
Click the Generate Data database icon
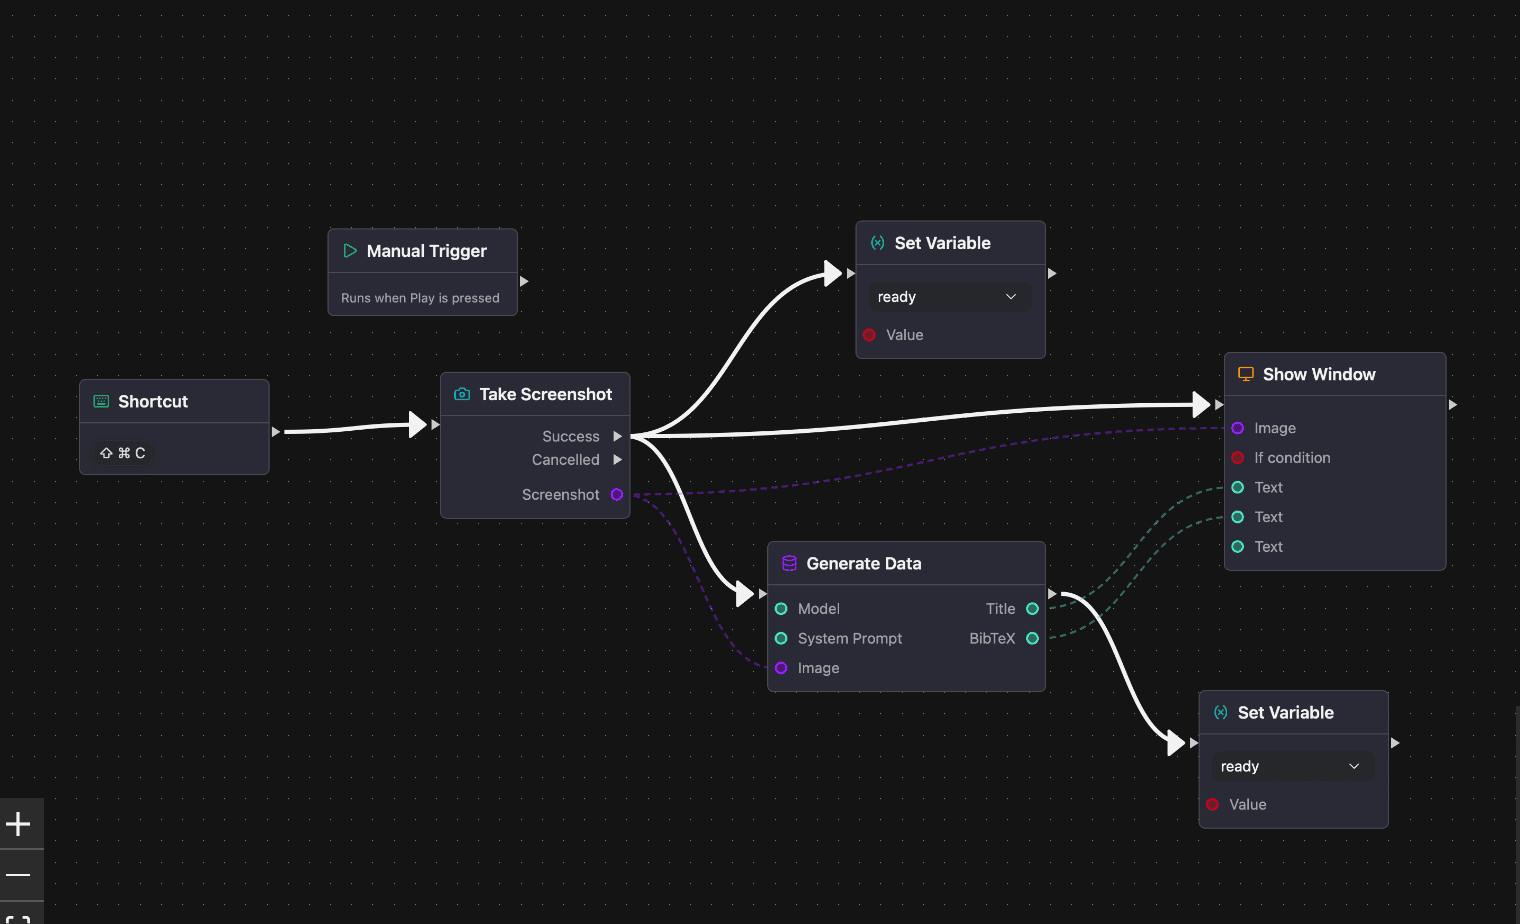point(789,563)
